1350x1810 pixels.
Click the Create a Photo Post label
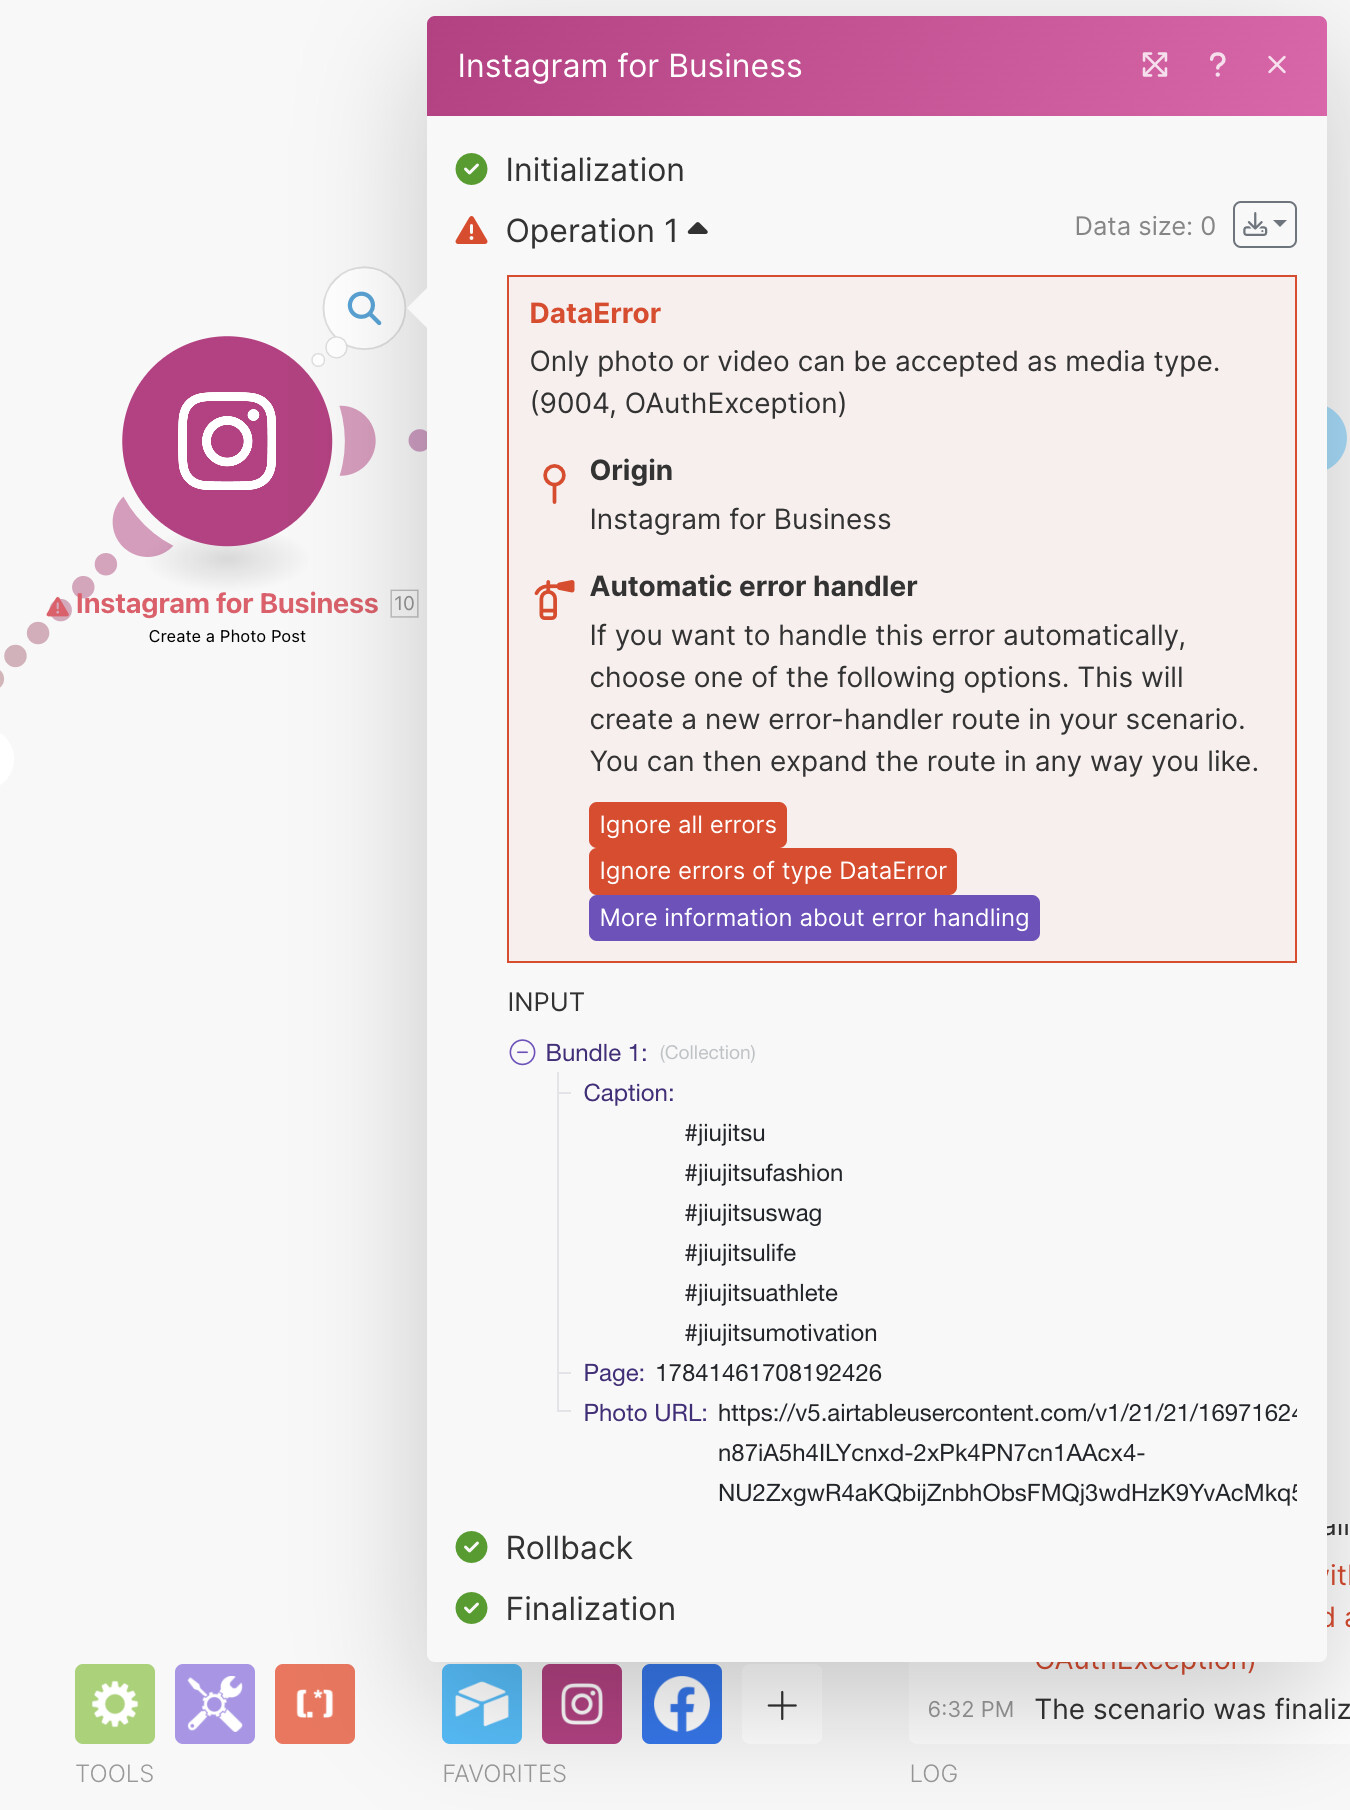click(x=227, y=636)
